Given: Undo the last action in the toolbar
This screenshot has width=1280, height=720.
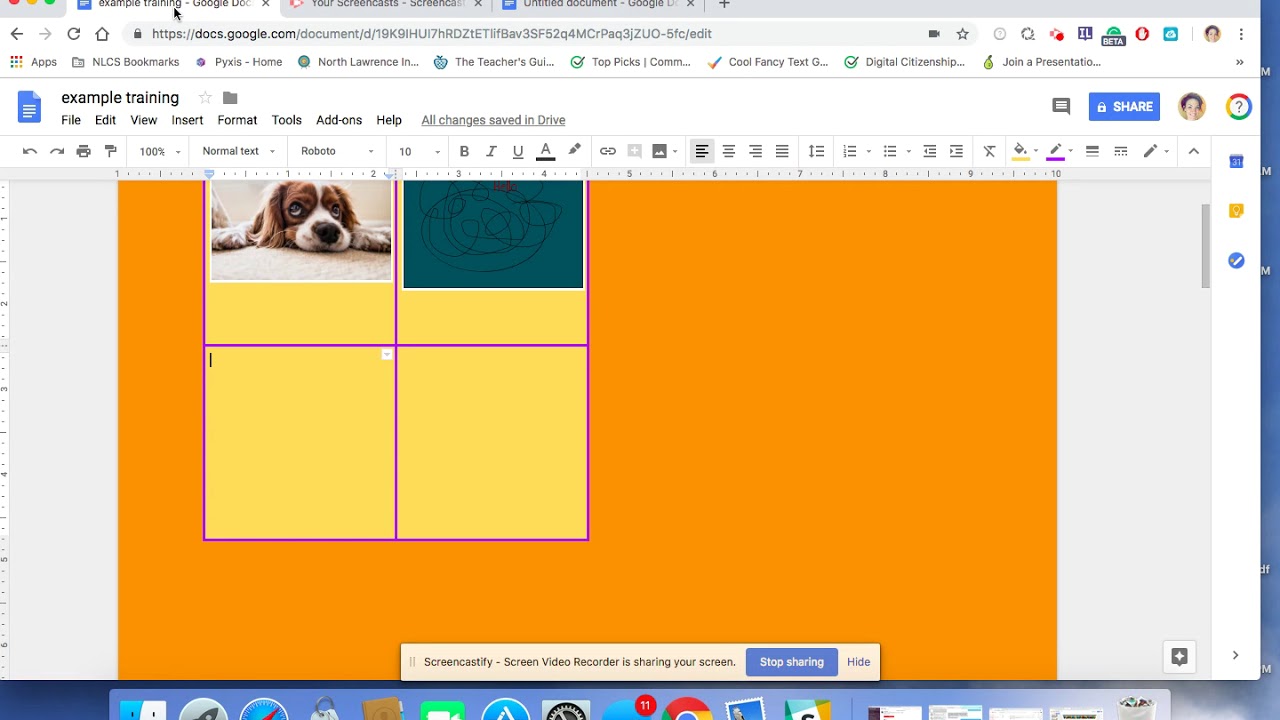Looking at the screenshot, I should click(x=30, y=151).
